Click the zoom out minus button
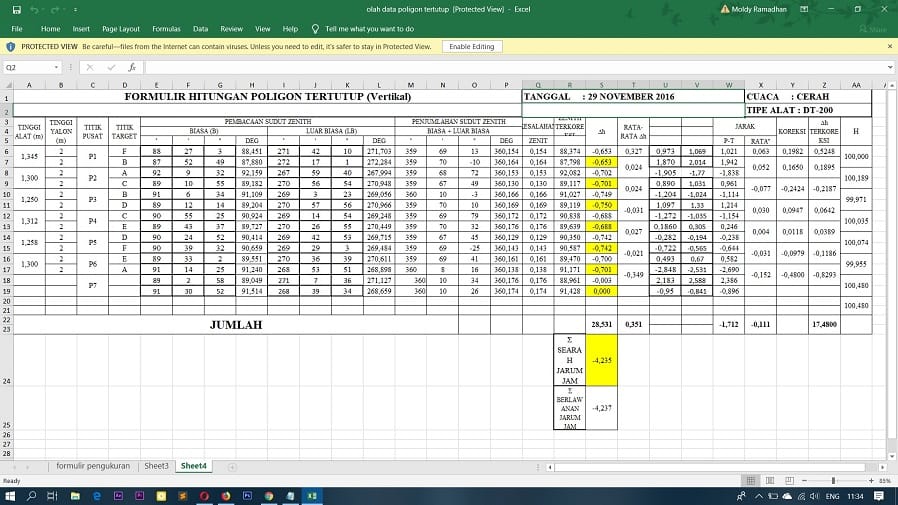This screenshot has height=505, width=898. (804, 481)
